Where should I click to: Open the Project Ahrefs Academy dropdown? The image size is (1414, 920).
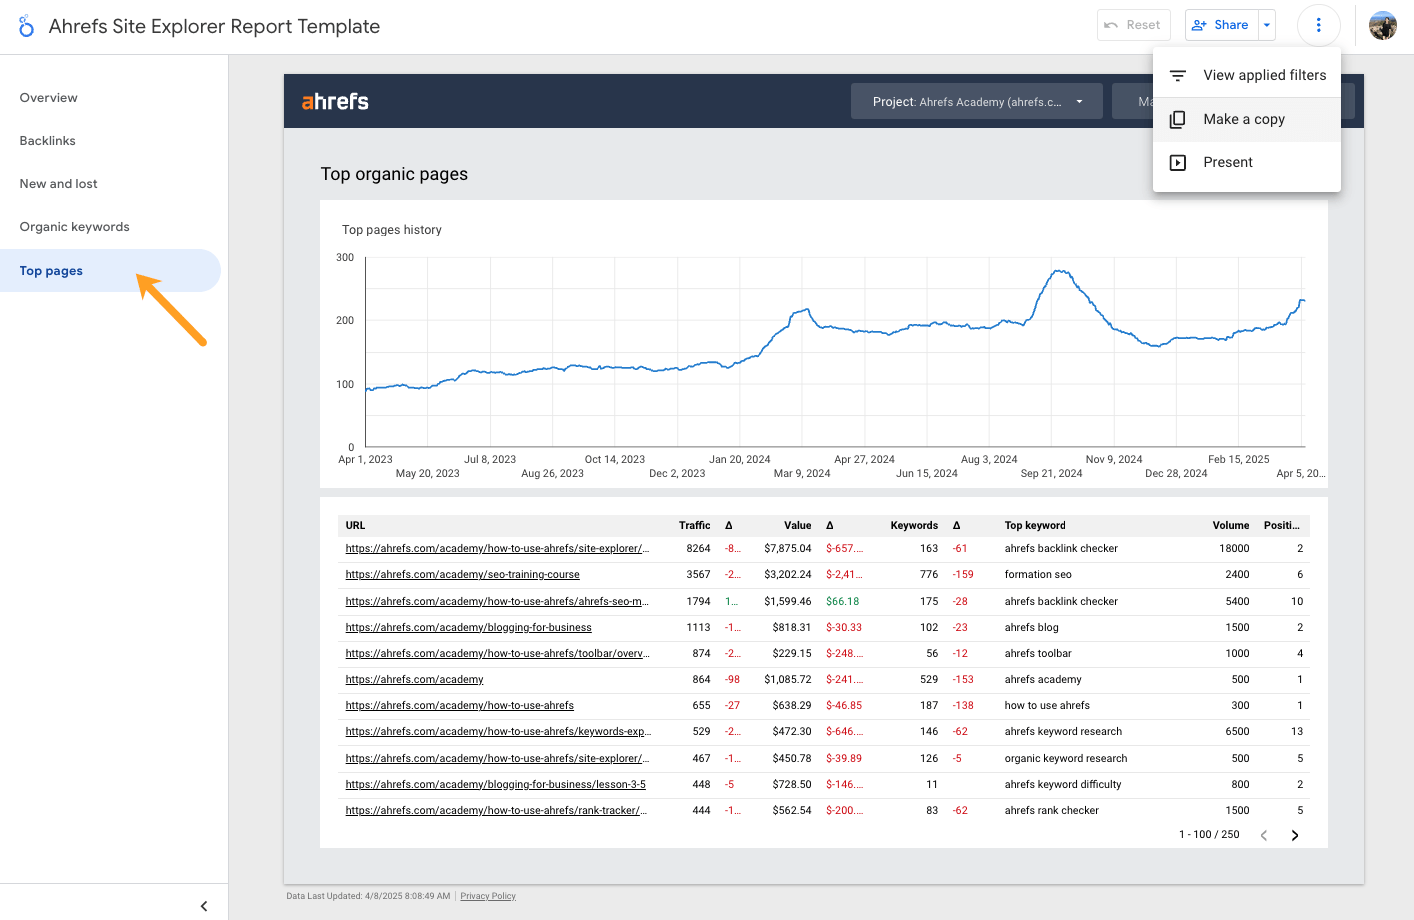tap(976, 100)
